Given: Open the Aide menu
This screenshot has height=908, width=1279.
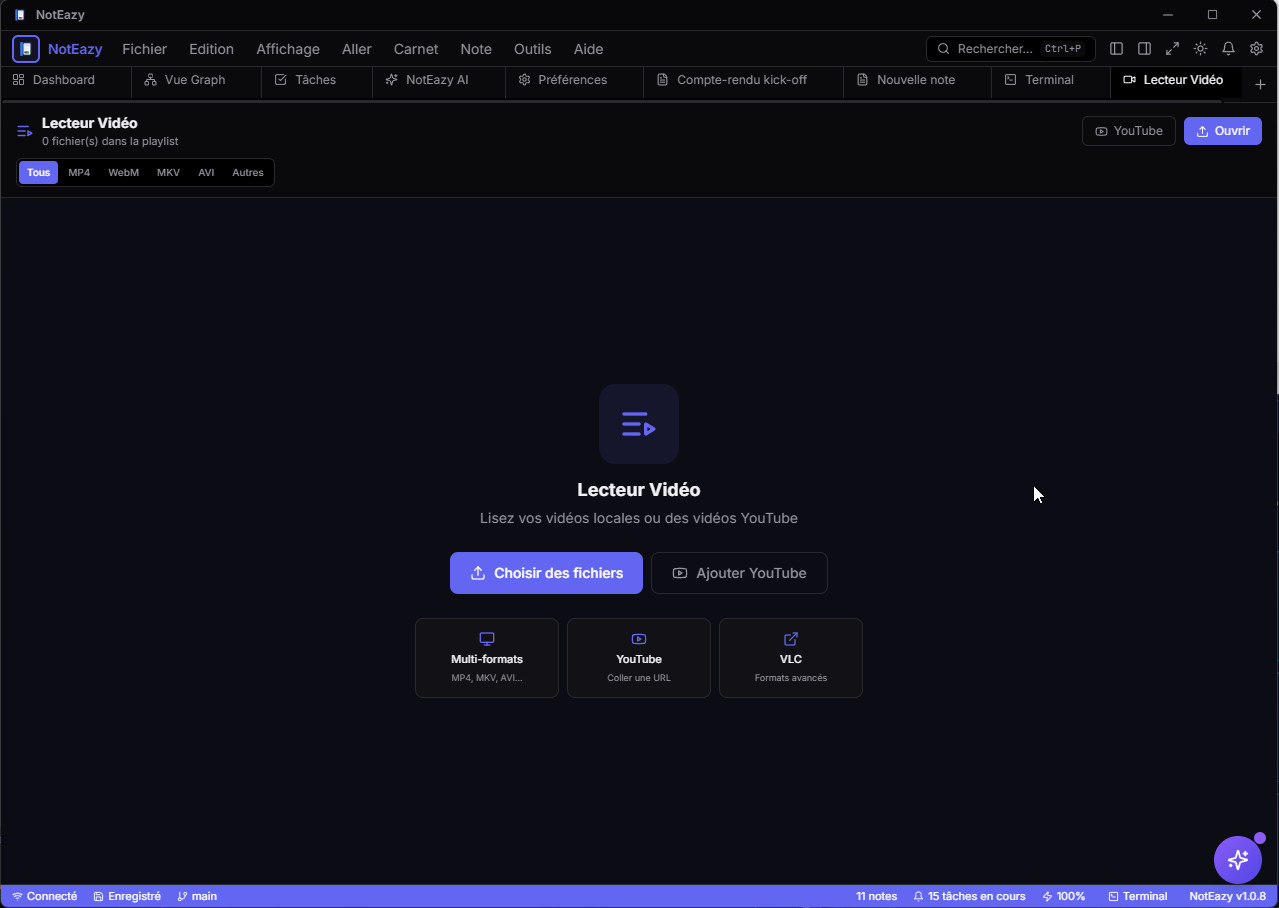Looking at the screenshot, I should coord(589,49).
